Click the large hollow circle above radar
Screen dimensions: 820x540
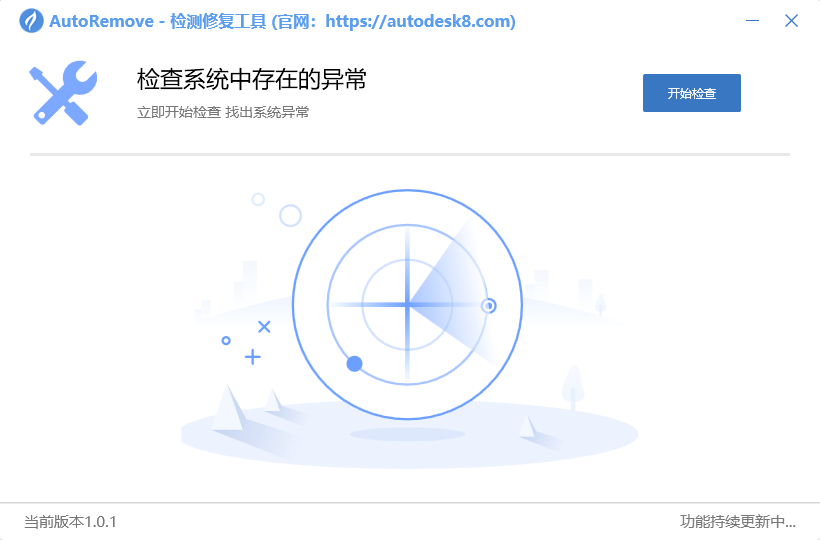[x=291, y=215]
